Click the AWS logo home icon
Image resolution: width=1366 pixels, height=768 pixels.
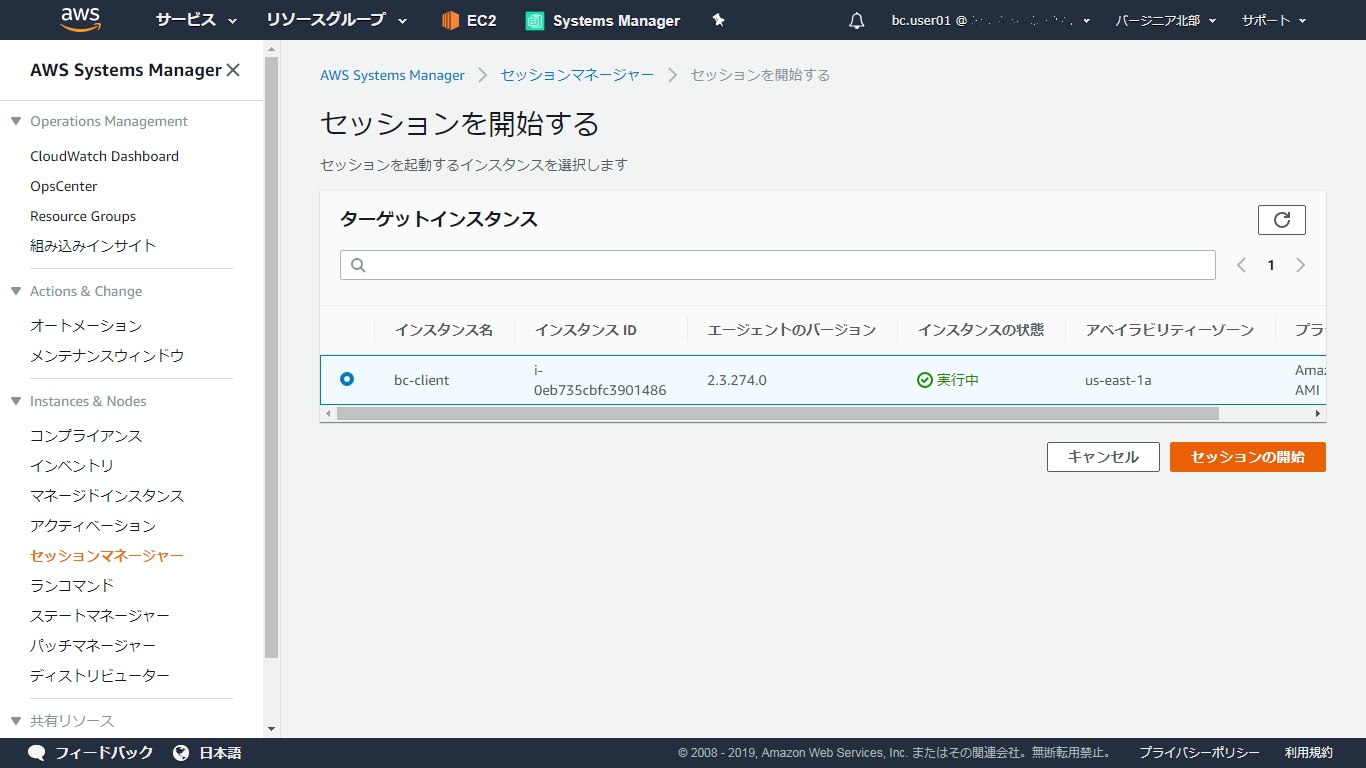(x=81, y=19)
